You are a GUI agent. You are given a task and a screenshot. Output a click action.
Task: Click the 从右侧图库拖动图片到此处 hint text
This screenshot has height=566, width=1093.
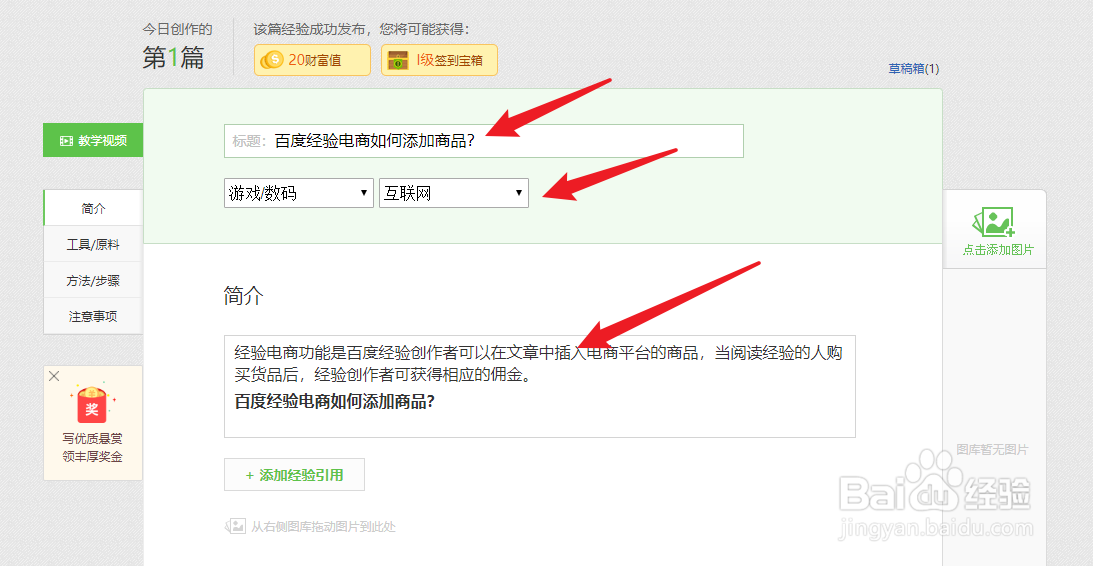pos(323,527)
